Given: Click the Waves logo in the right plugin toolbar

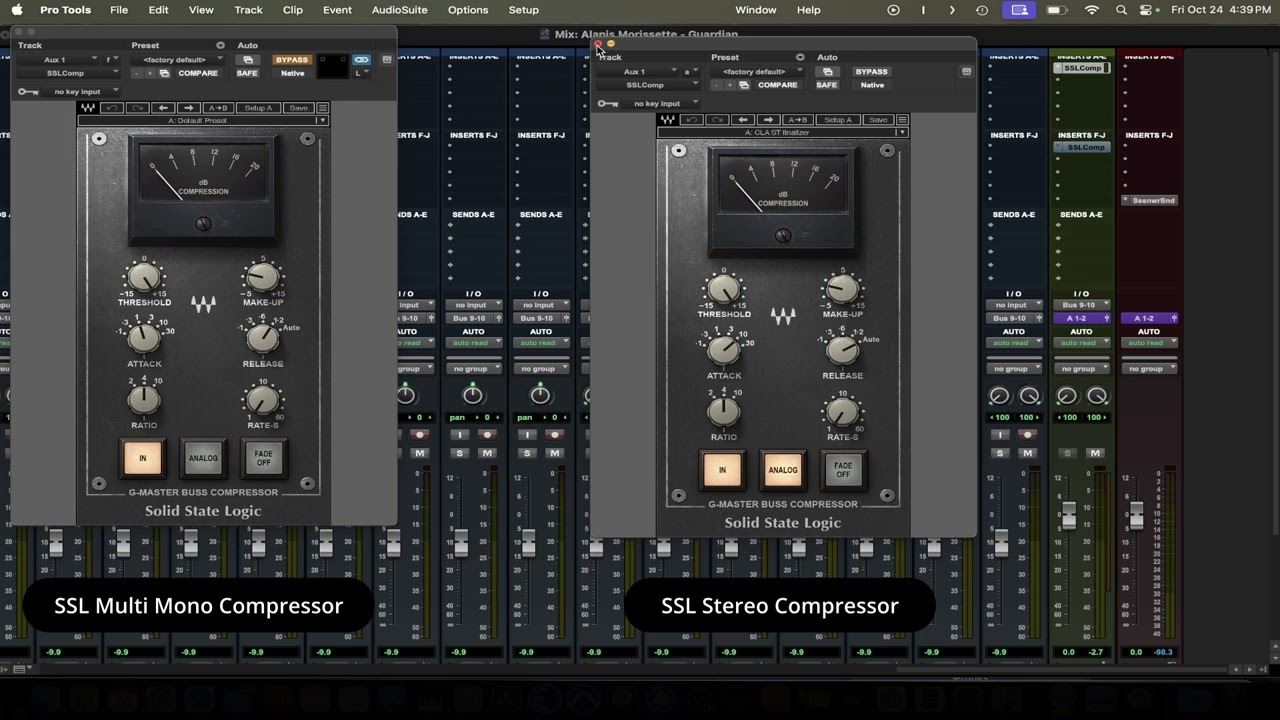Looking at the screenshot, I should [x=667, y=120].
